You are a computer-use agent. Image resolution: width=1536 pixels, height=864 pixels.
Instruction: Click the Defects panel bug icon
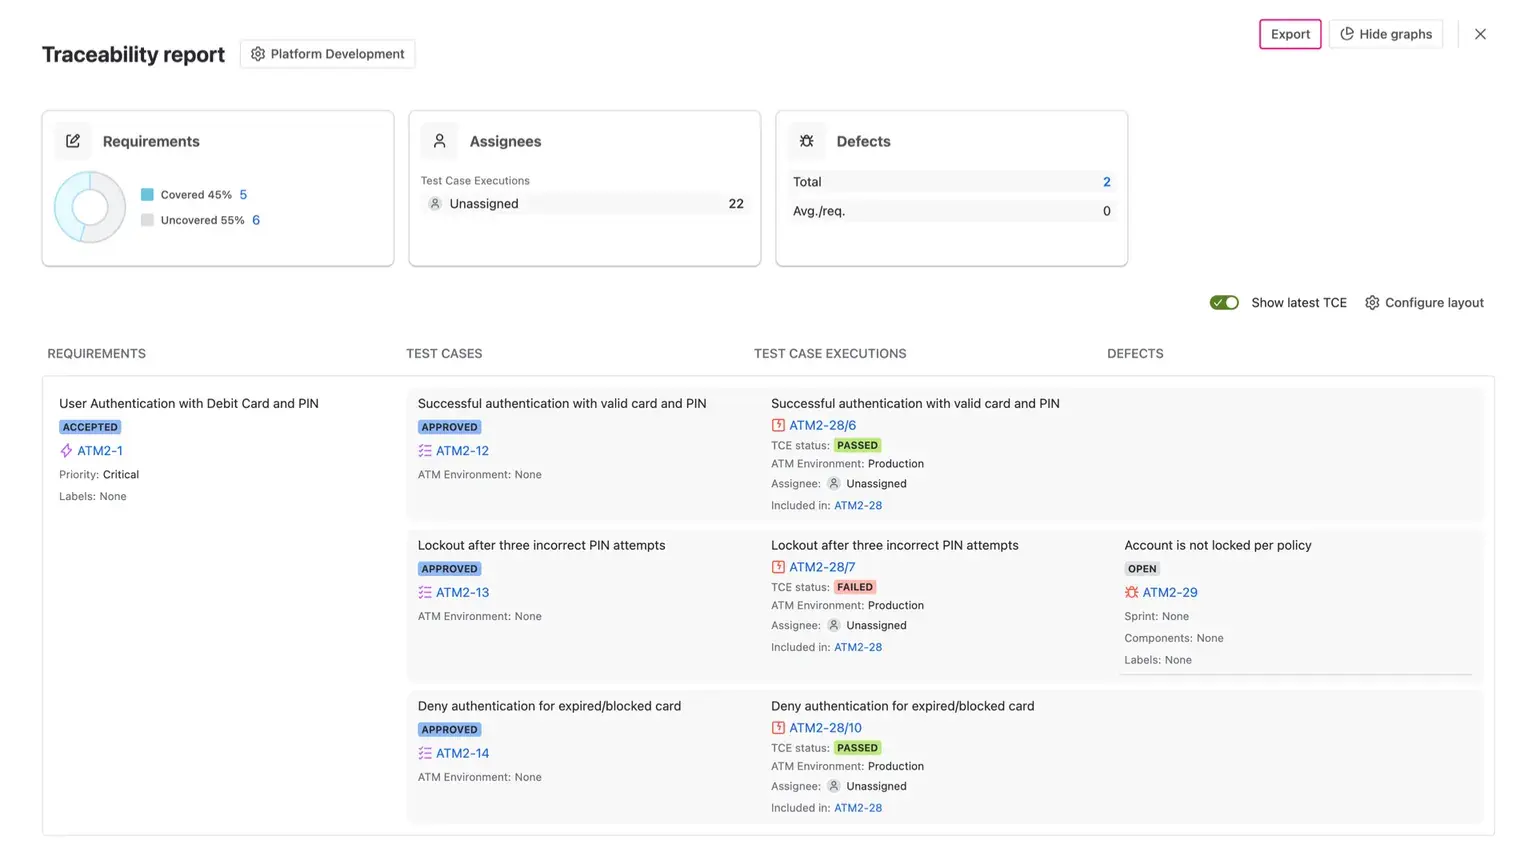[806, 141]
